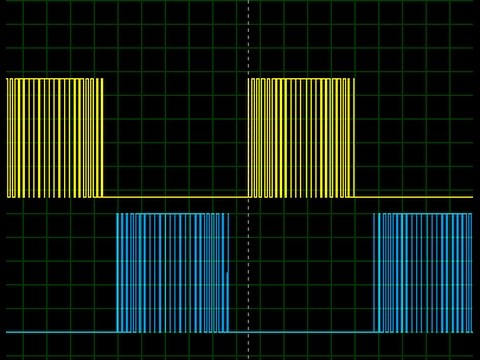The height and width of the screenshot is (360, 480).
Task: Mark rising edge starting first blue burst
Action: 117,273
